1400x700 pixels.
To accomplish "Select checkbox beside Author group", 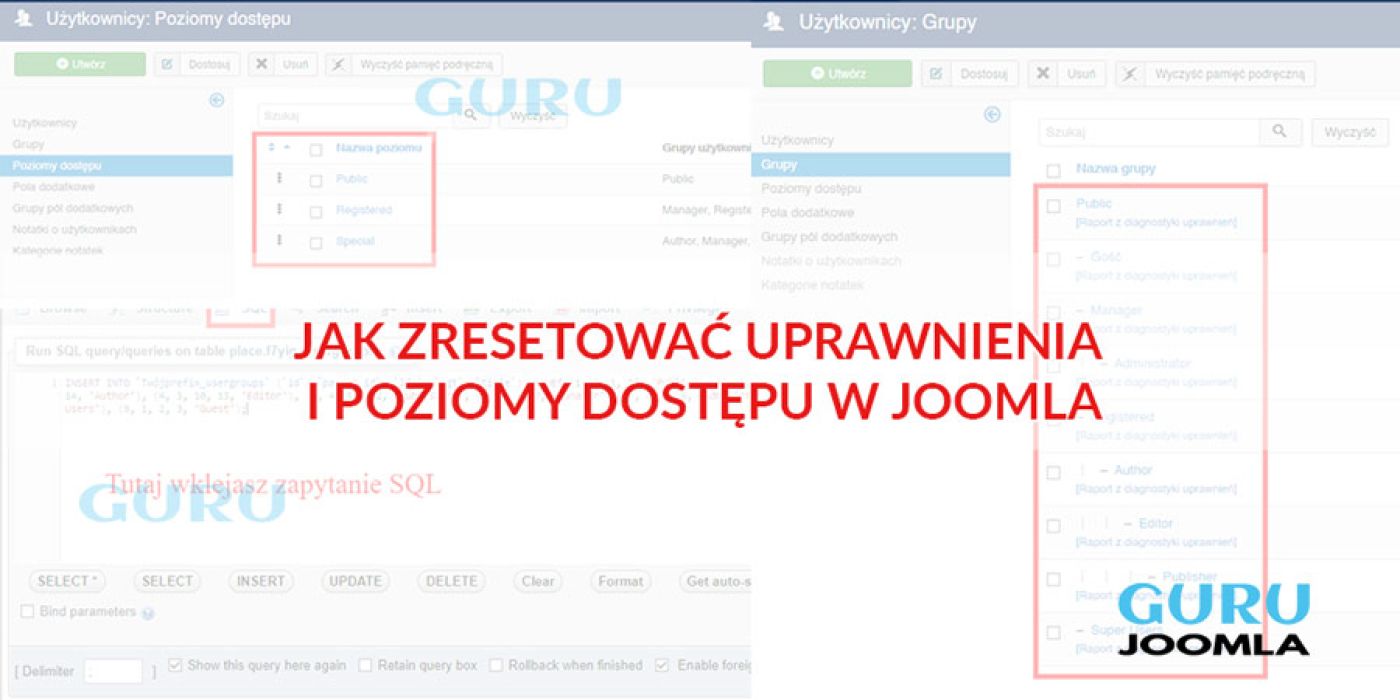I will tap(1053, 472).
